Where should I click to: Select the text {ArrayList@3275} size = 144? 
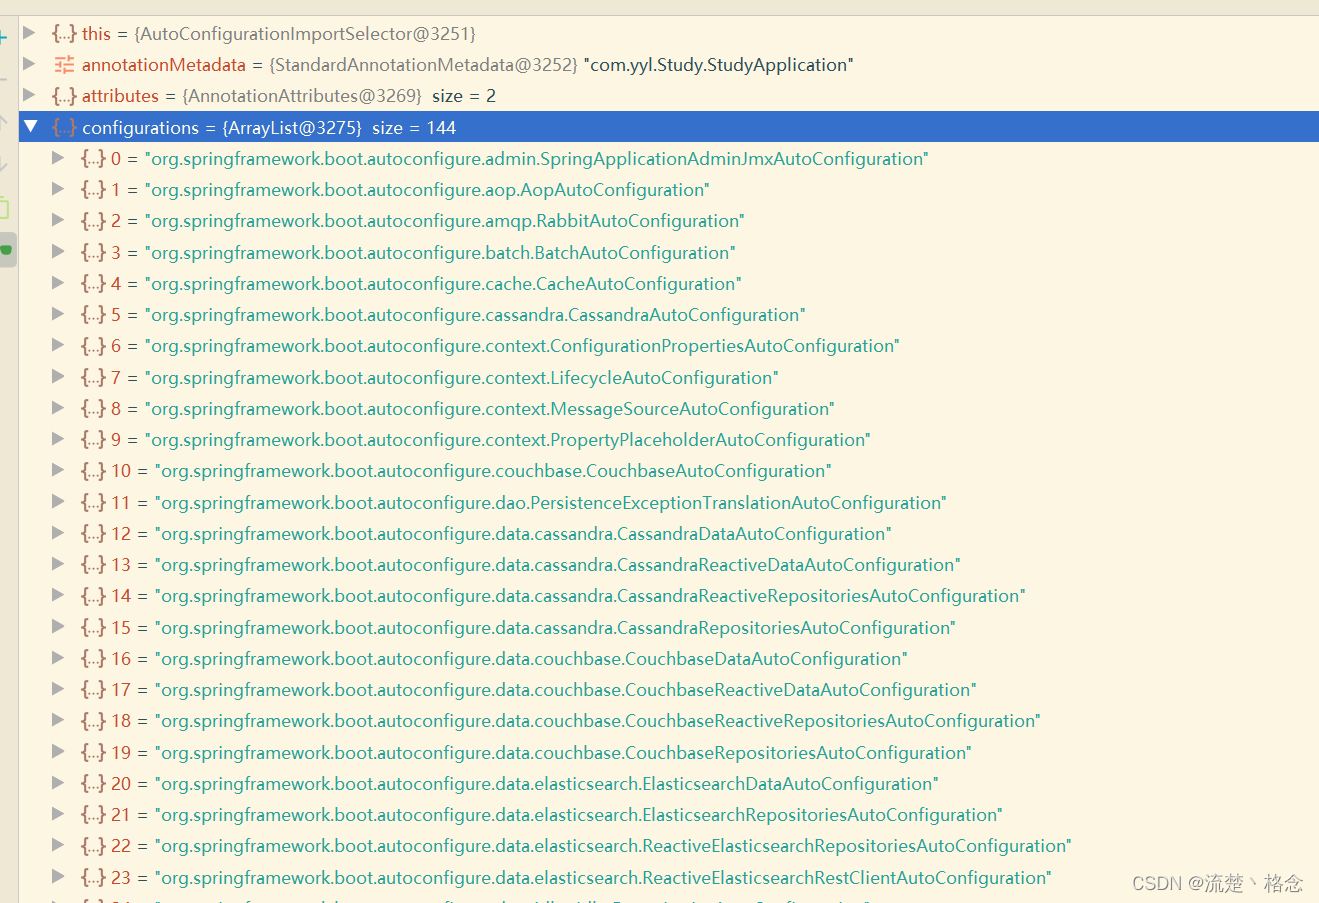[x=339, y=128]
